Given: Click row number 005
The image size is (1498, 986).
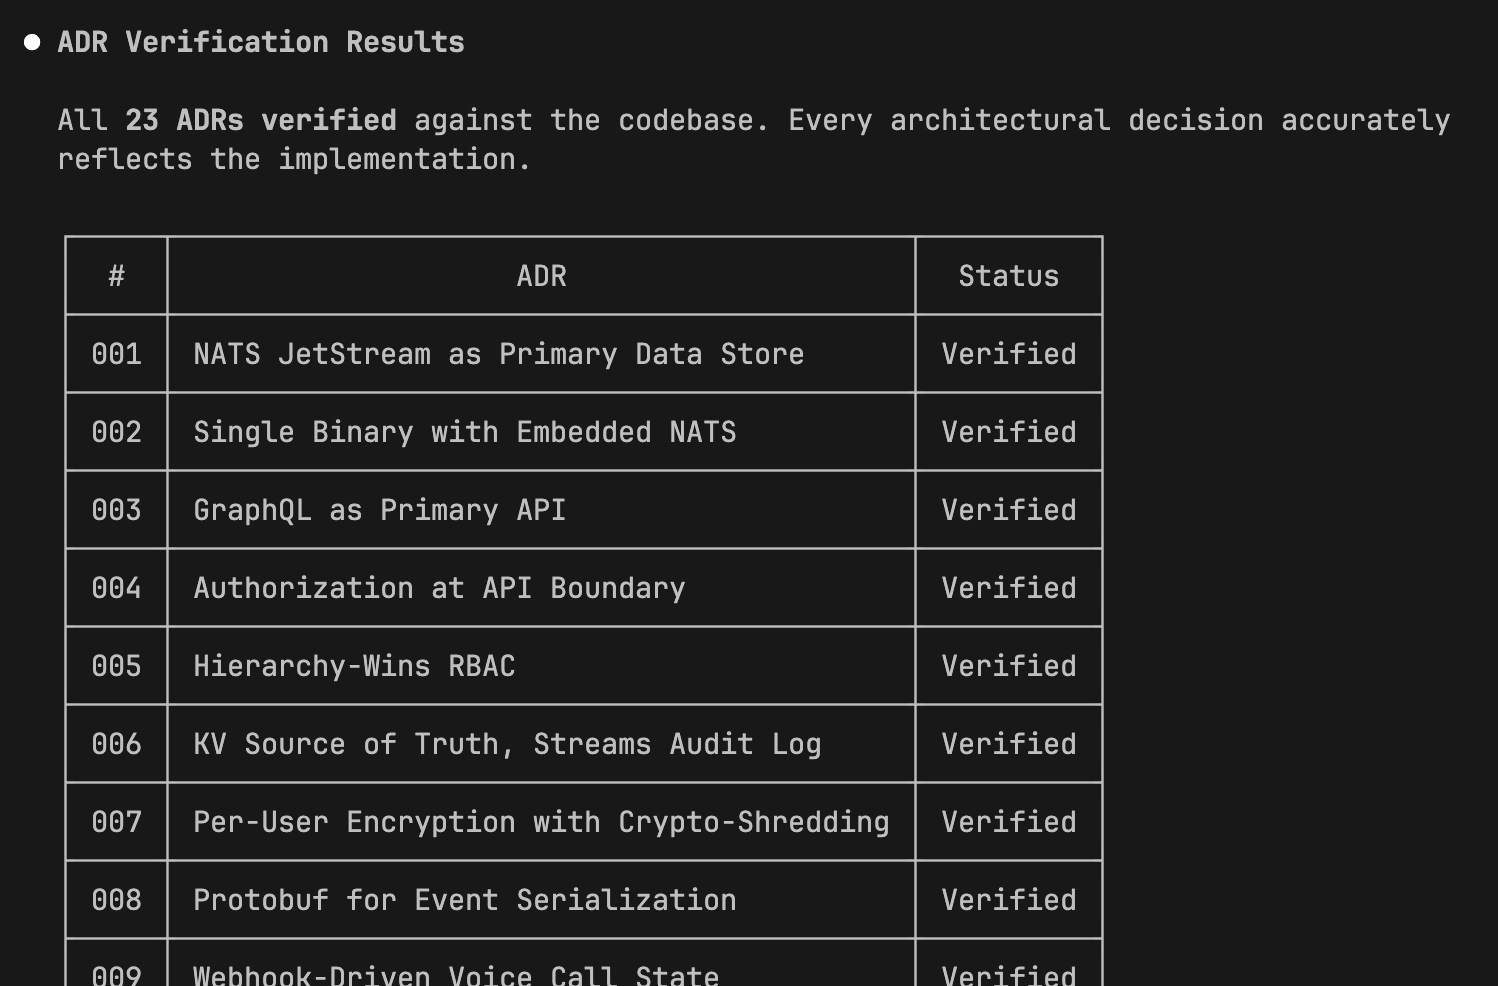Looking at the screenshot, I should tap(116, 666).
